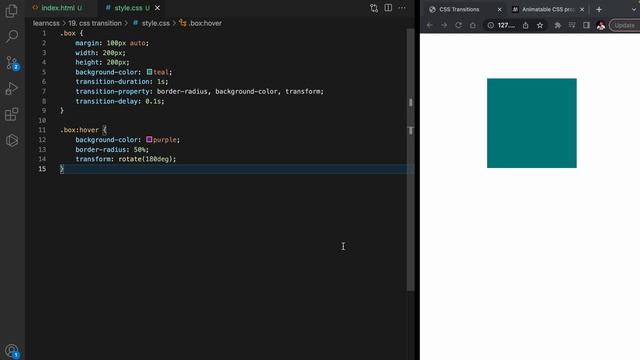This screenshot has height=360, width=640.
Task: Open the purple color swatch picker
Action: pyautogui.click(x=149, y=140)
